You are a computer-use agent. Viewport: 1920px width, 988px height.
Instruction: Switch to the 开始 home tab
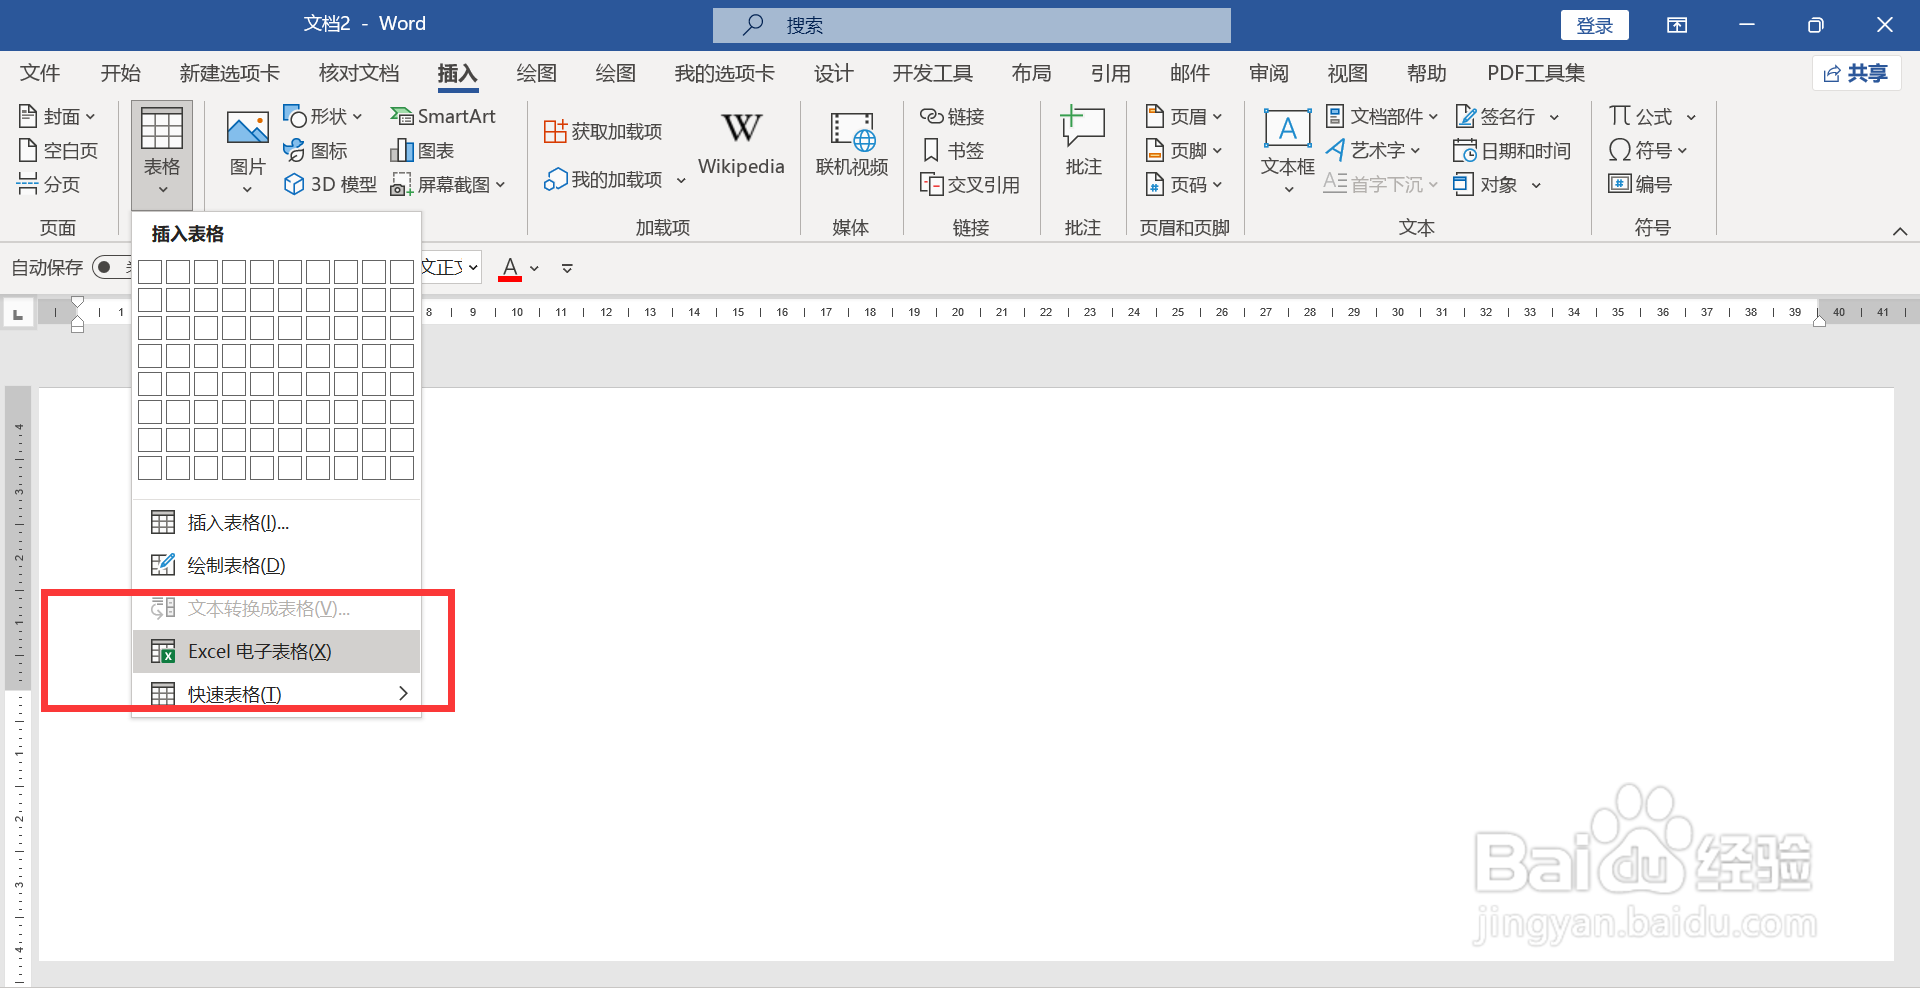120,74
